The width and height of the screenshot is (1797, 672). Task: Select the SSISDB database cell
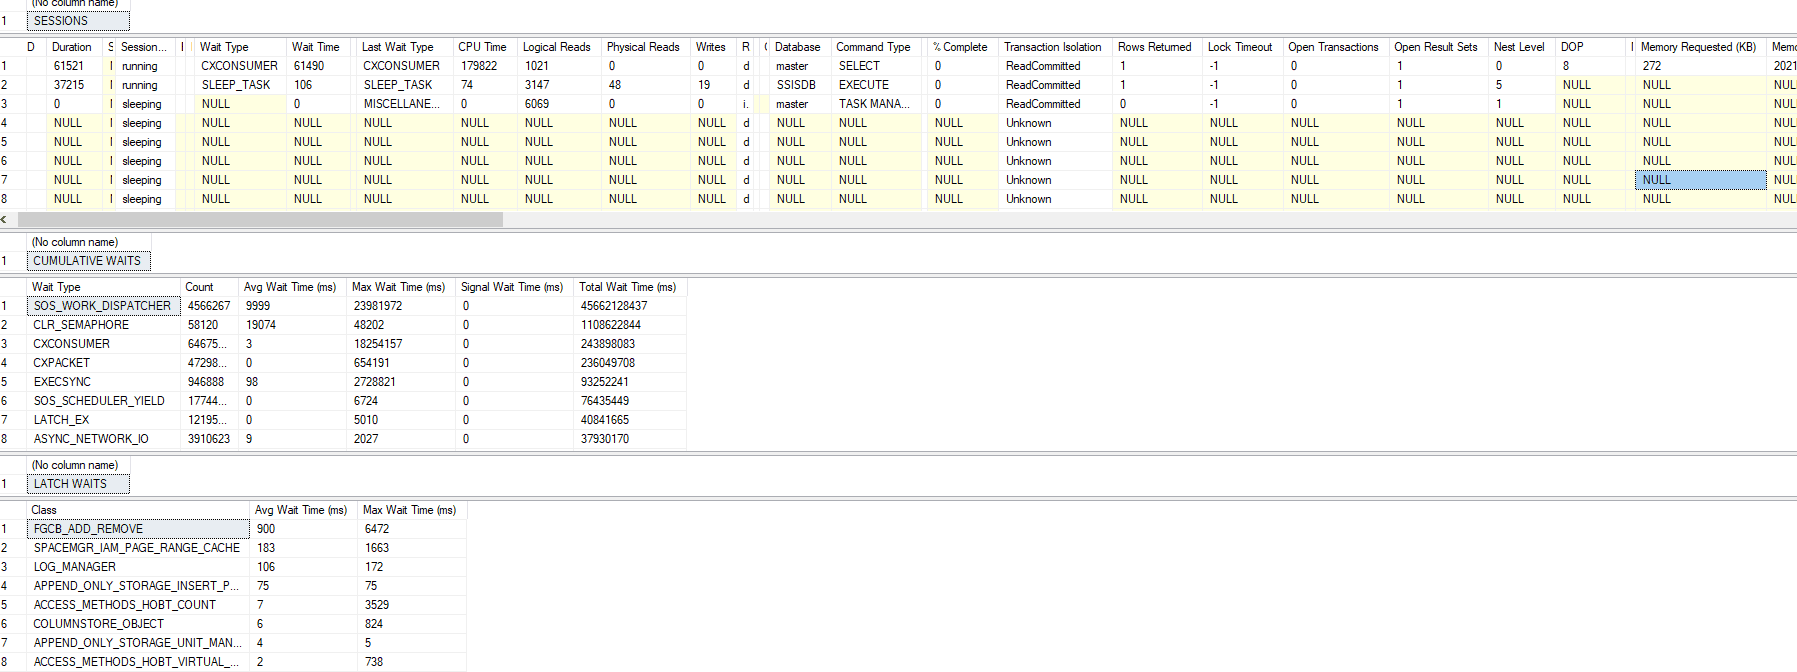pos(796,85)
